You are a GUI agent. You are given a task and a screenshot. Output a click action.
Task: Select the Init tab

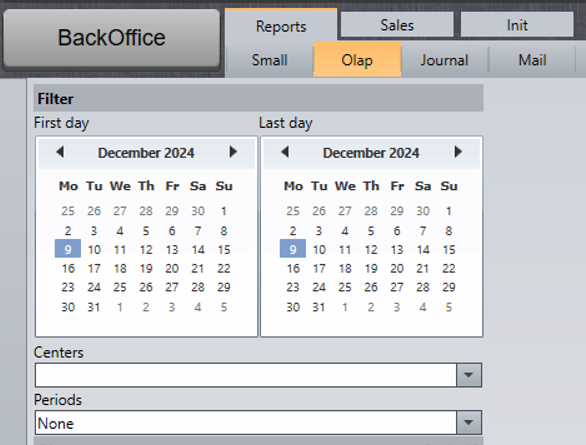tap(517, 25)
